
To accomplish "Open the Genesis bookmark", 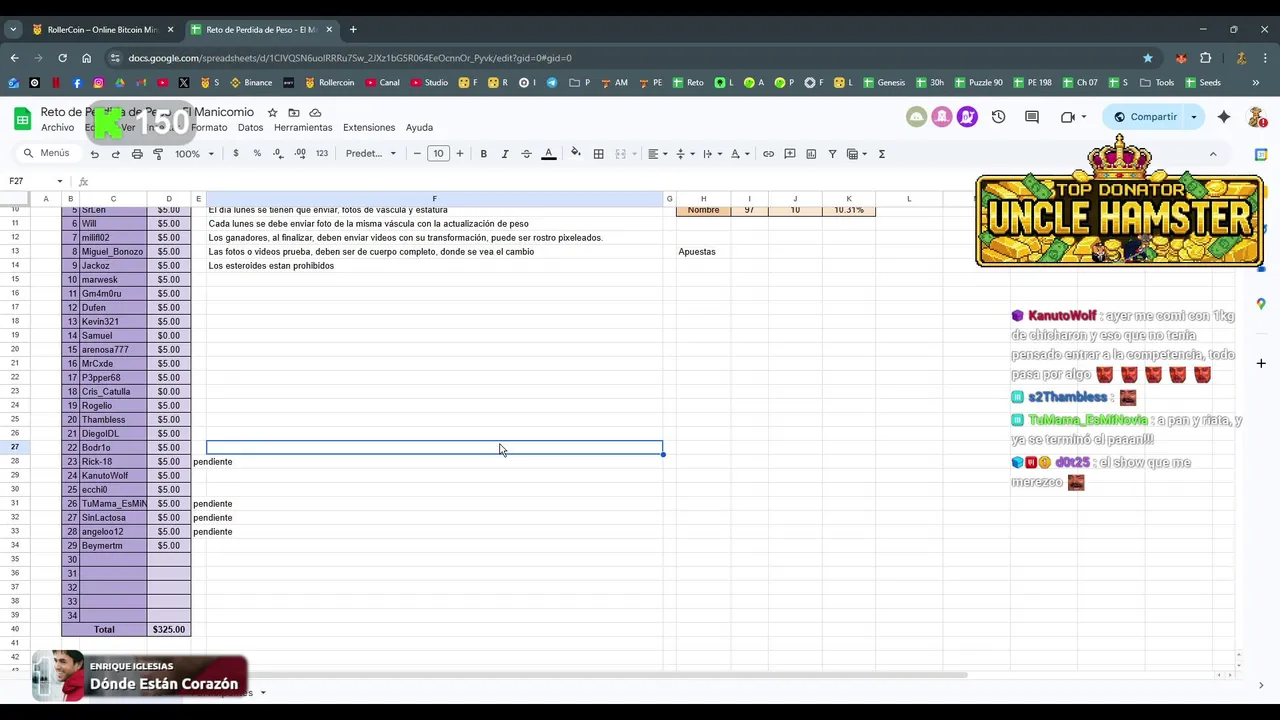I will point(884,83).
